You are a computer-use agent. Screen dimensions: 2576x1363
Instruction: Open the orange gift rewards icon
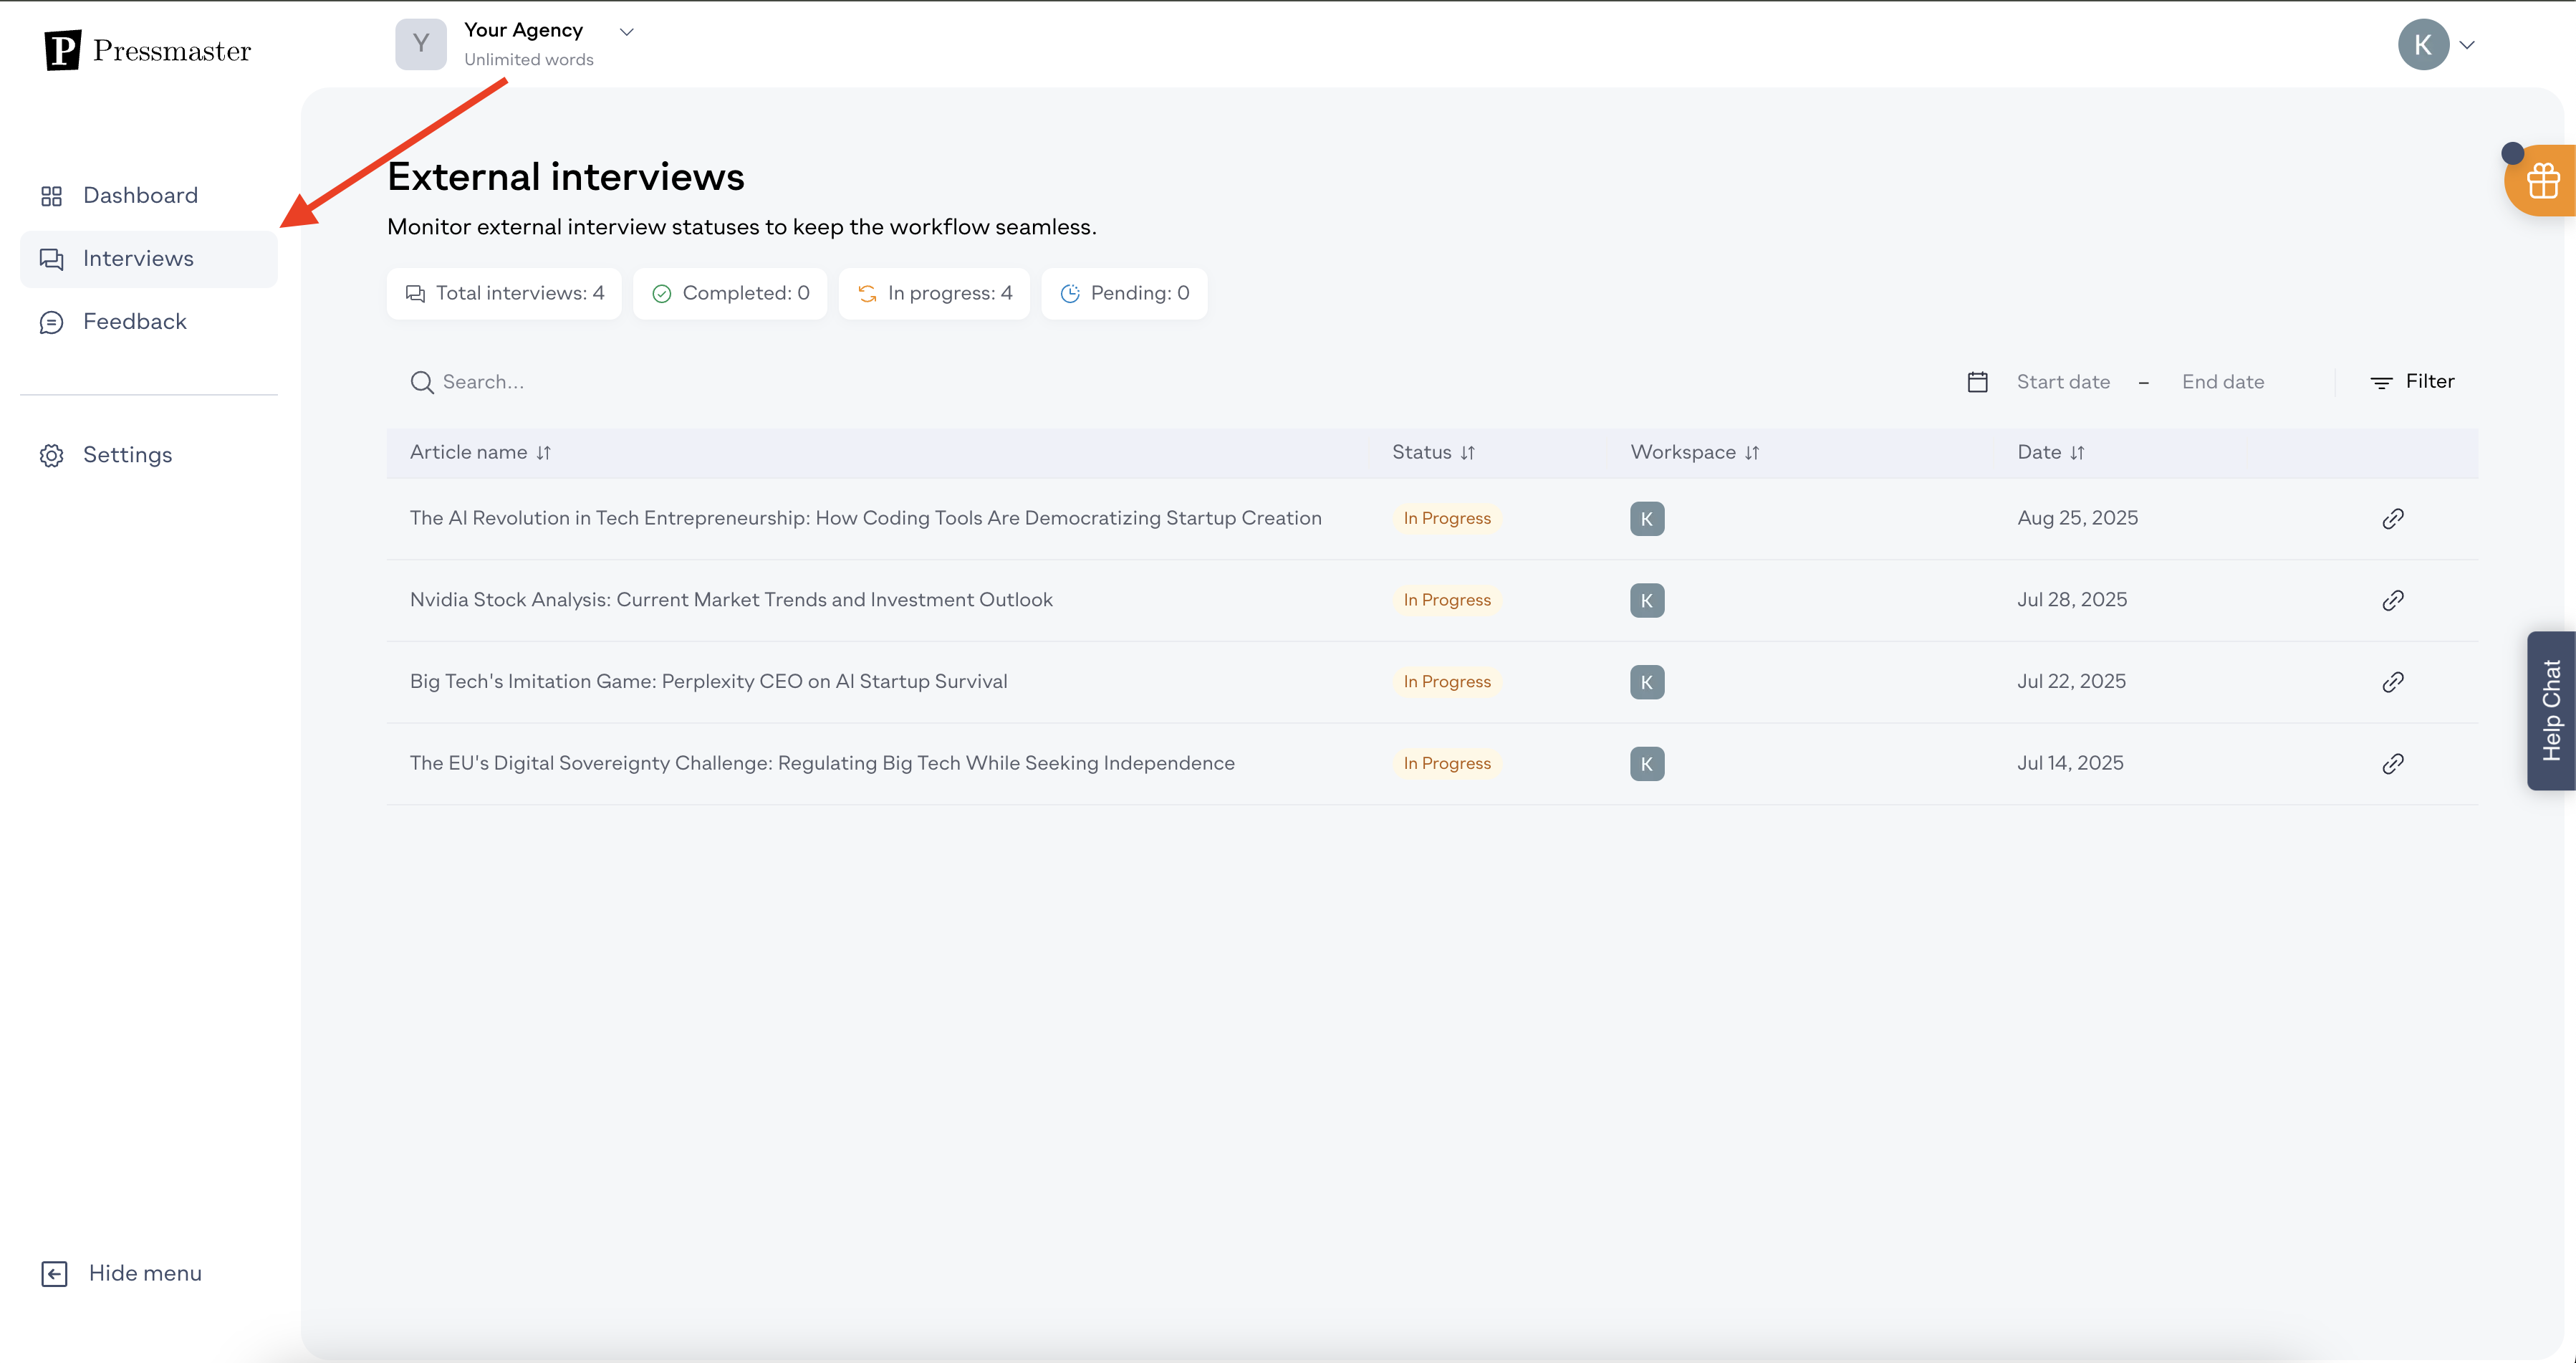pos(2542,181)
